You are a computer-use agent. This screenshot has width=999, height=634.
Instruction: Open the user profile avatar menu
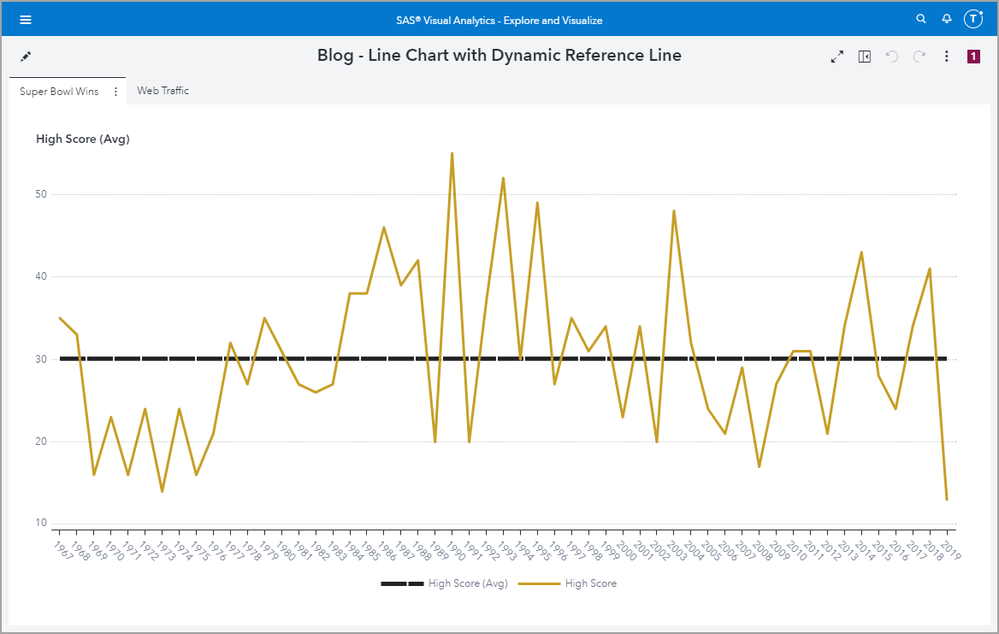tap(973, 20)
